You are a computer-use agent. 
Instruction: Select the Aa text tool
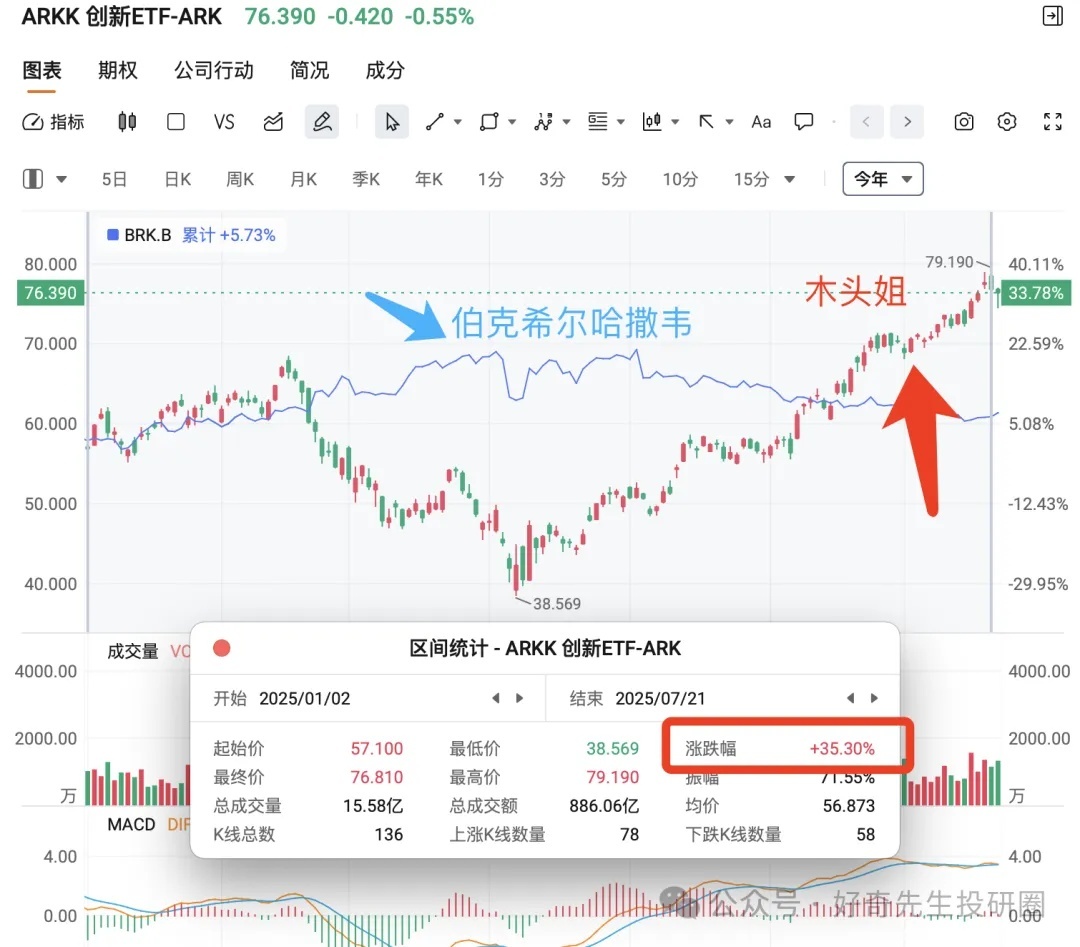pyautogui.click(x=761, y=122)
